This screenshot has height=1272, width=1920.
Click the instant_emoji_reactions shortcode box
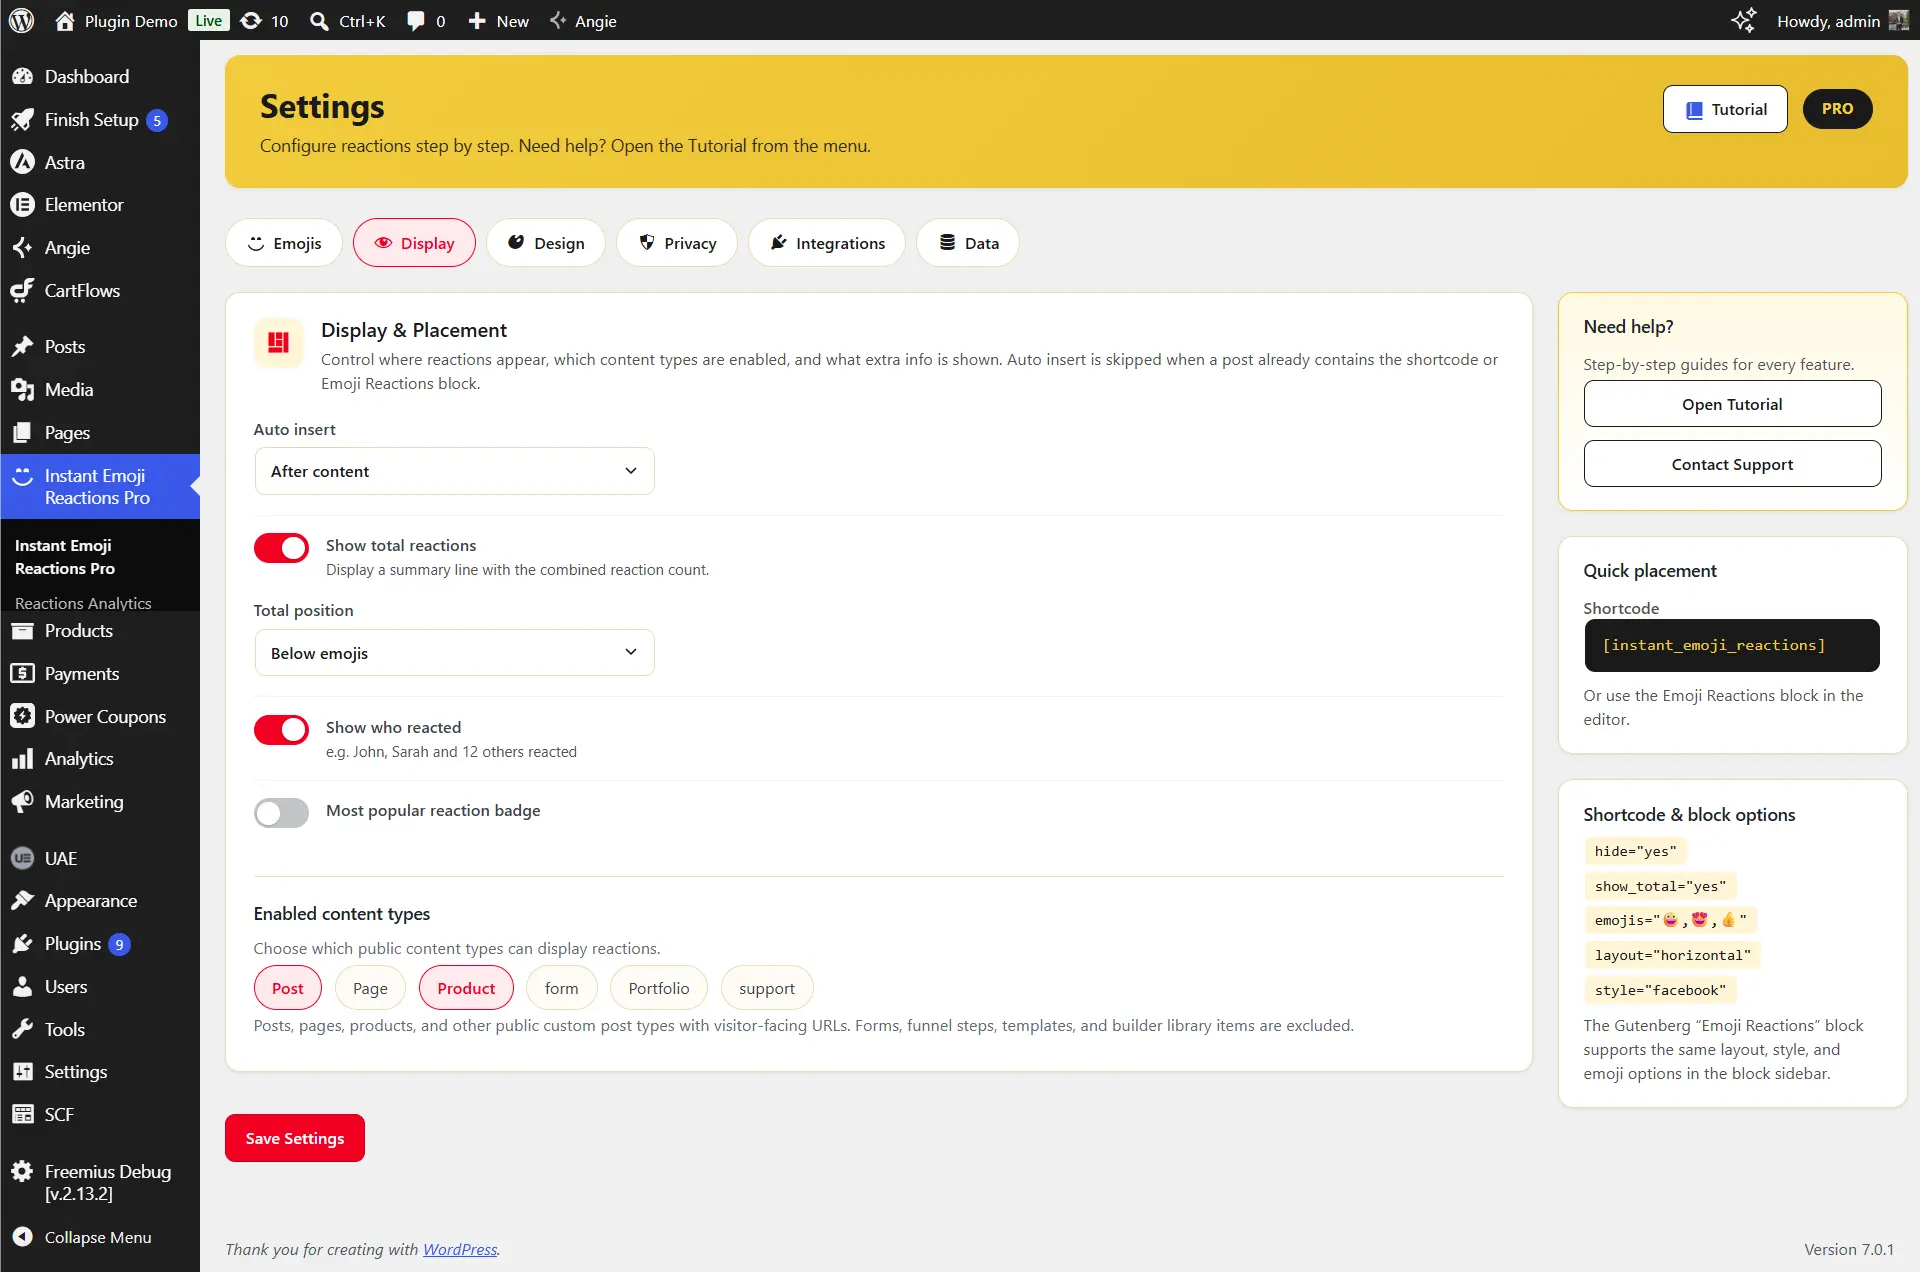pyautogui.click(x=1732, y=645)
